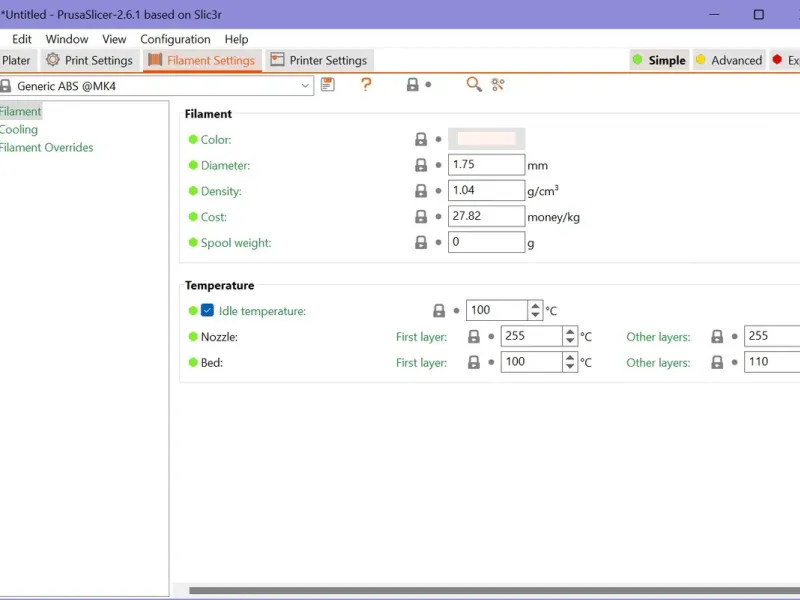800x600 pixels.
Task: Click lock icon for Bed other layers
Action: (x=717, y=362)
